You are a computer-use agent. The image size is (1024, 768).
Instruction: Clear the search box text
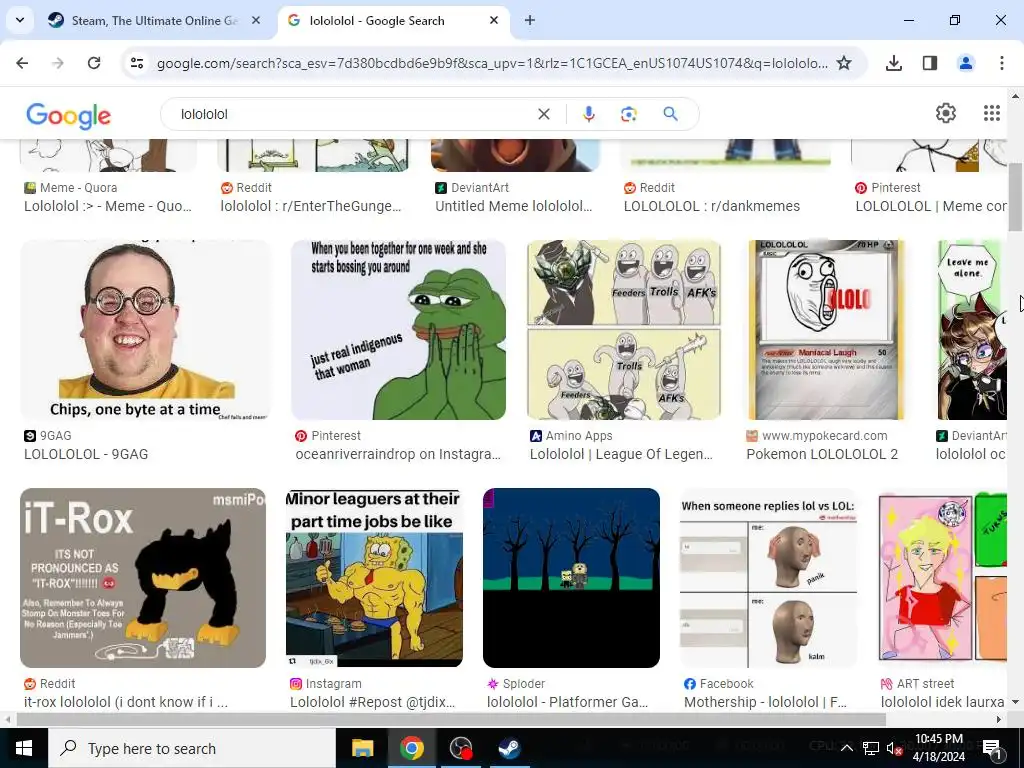543,114
